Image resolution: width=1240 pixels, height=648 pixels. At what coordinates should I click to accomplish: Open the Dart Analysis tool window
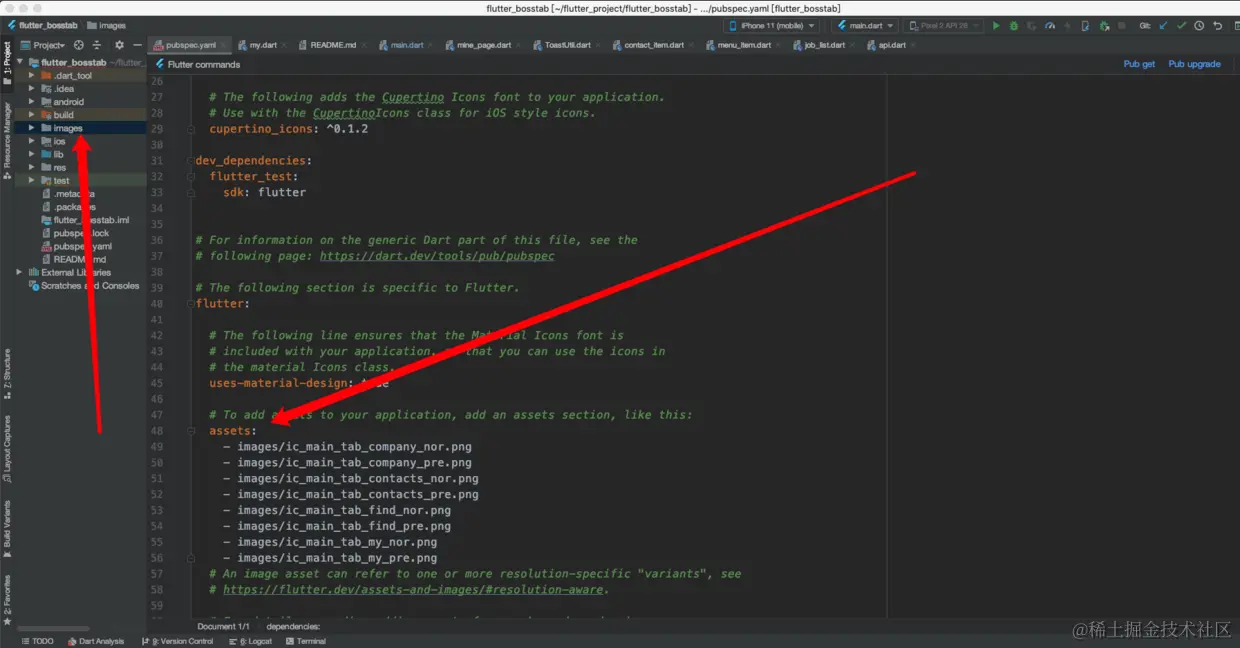(x=95, y=641)
